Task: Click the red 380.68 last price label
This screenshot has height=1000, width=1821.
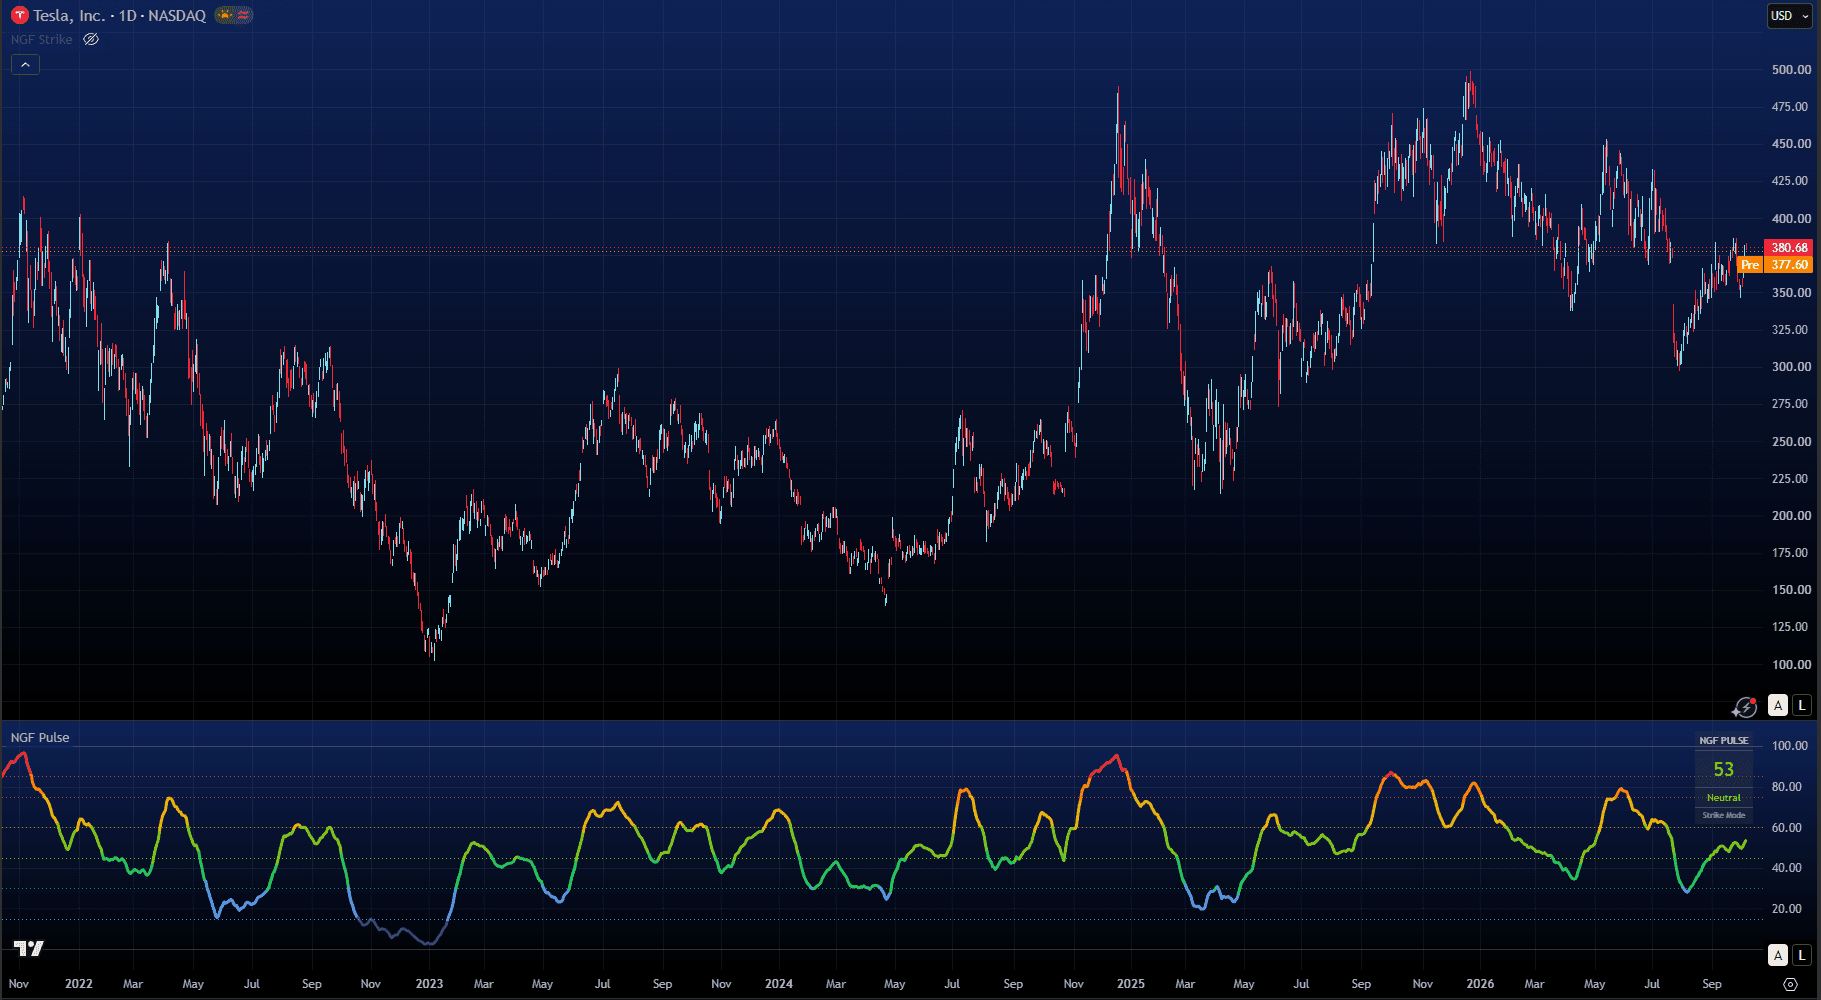Action: pos(1789,248)
